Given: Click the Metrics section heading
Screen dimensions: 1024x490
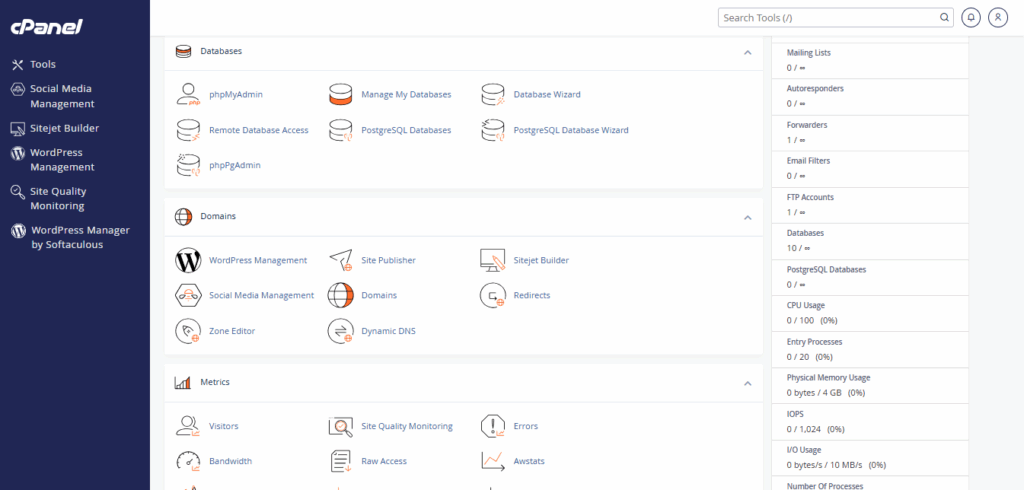Looking at the screenshot, I should point(215,382).
